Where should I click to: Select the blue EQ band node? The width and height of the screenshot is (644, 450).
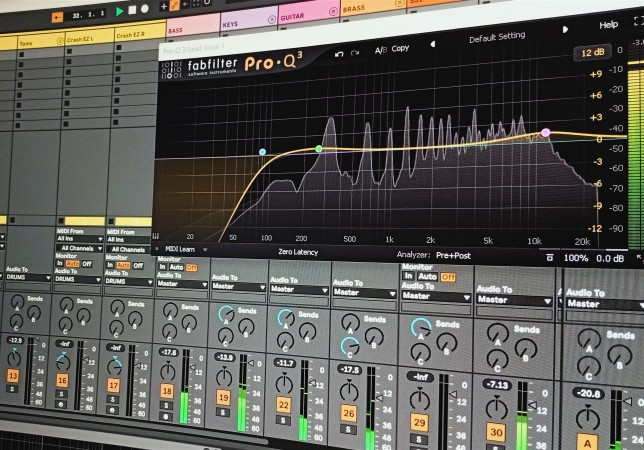(262, 152)
